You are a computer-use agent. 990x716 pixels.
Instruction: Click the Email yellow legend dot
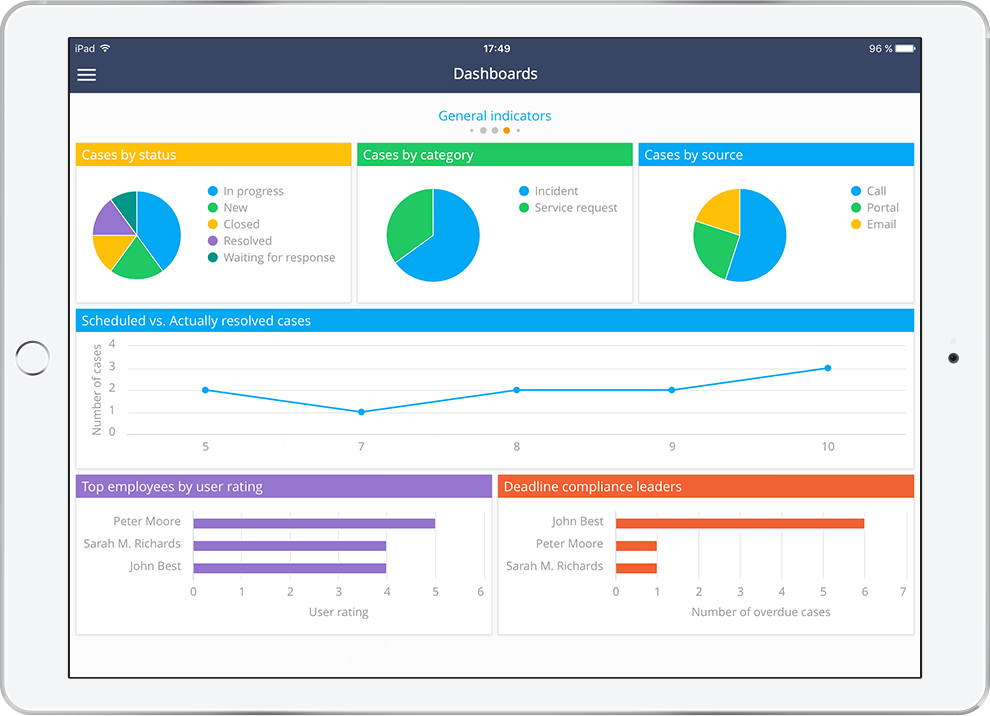pos(856,224)
